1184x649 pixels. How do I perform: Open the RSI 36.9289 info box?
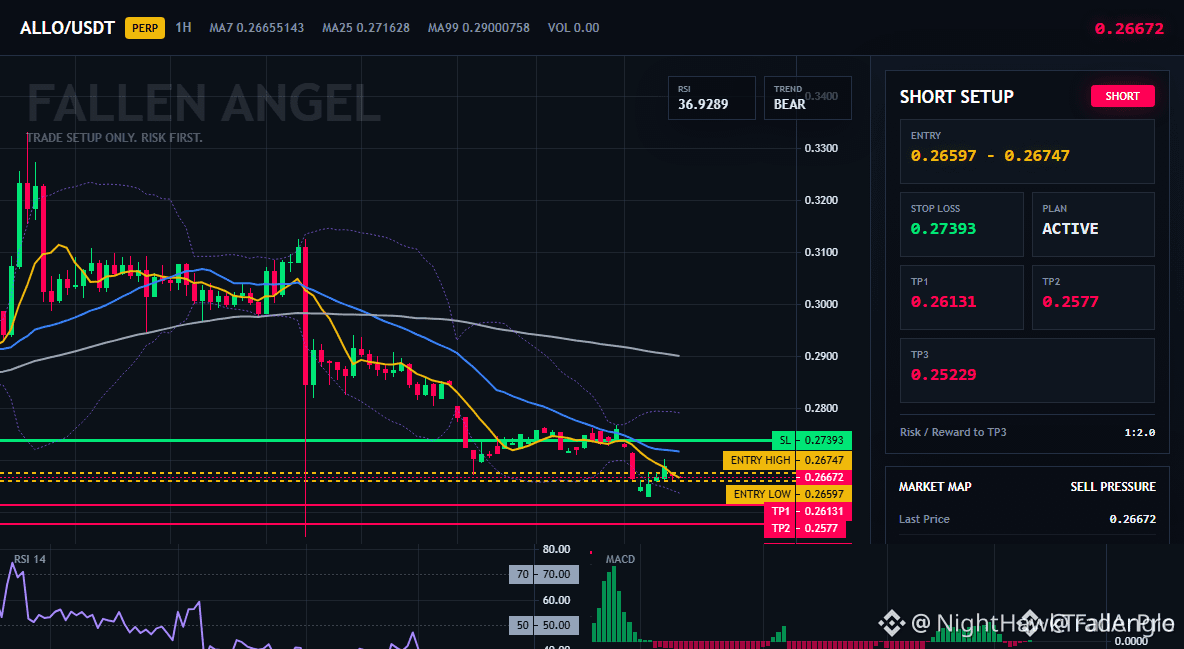pyautogui.click(x=711, y=97)
